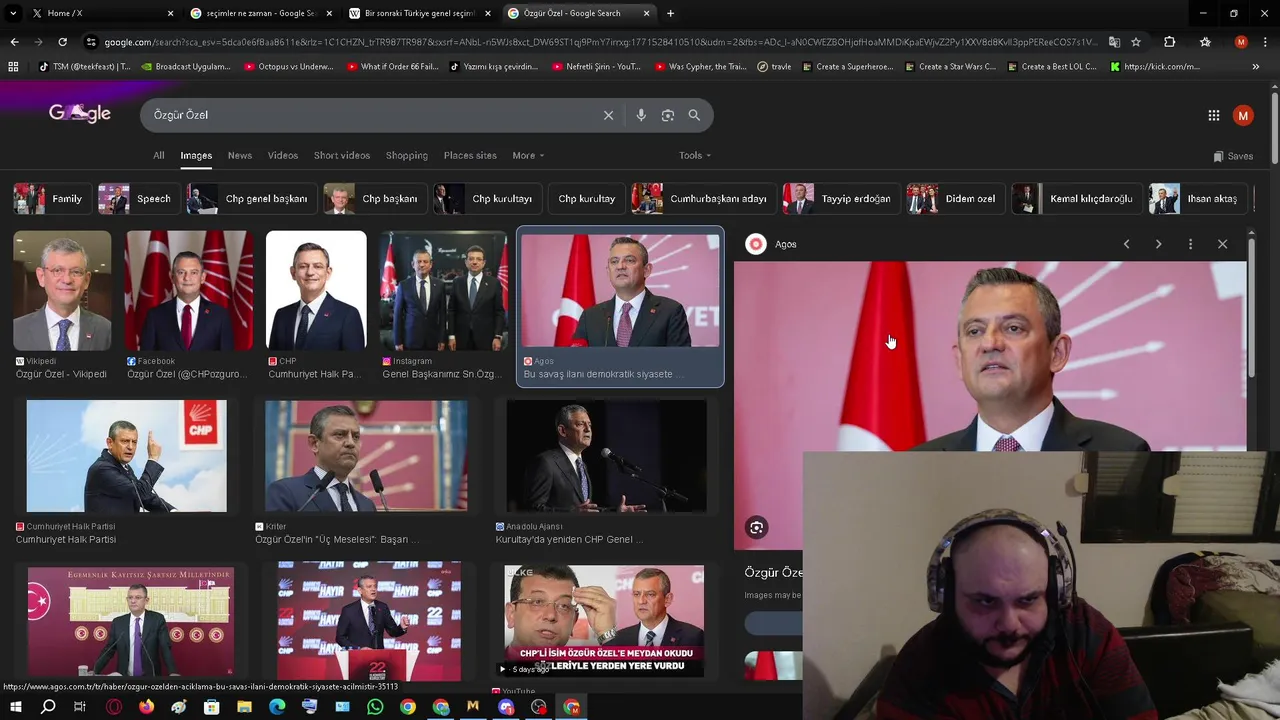The image size is (1280, 720).
Task: Switch to the Bir sonraki Türkiye genel seçimi tab
Action: coord(419,13)
